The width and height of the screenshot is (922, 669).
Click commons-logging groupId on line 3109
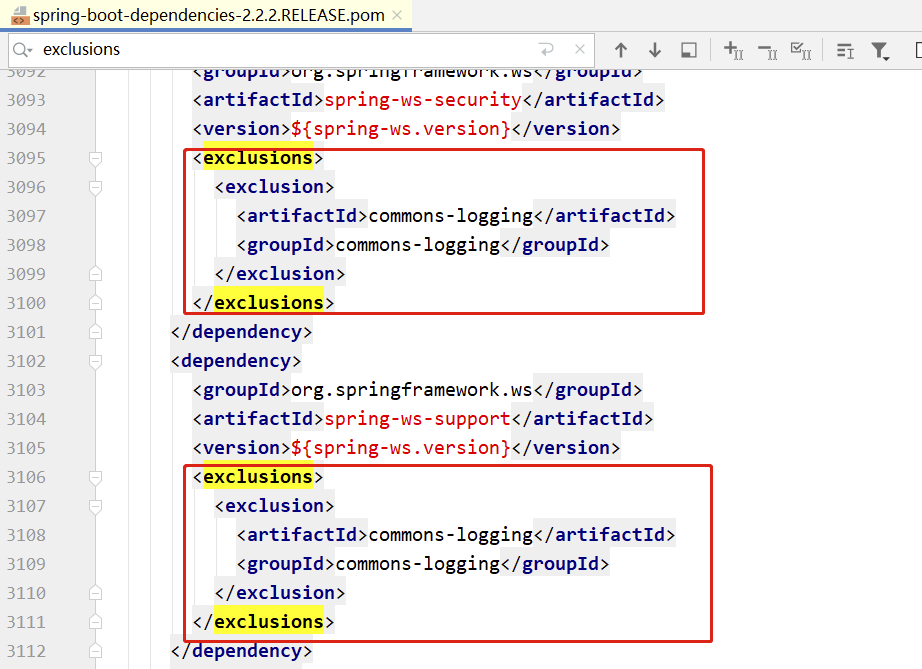[x=417, y=564]
